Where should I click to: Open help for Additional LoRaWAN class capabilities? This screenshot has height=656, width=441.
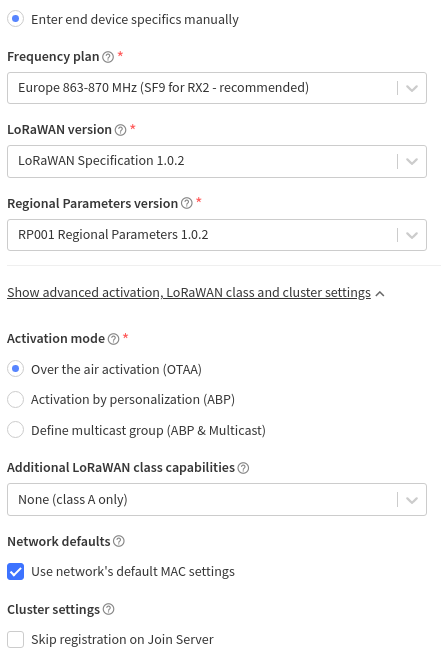click(x=243, y=468)
